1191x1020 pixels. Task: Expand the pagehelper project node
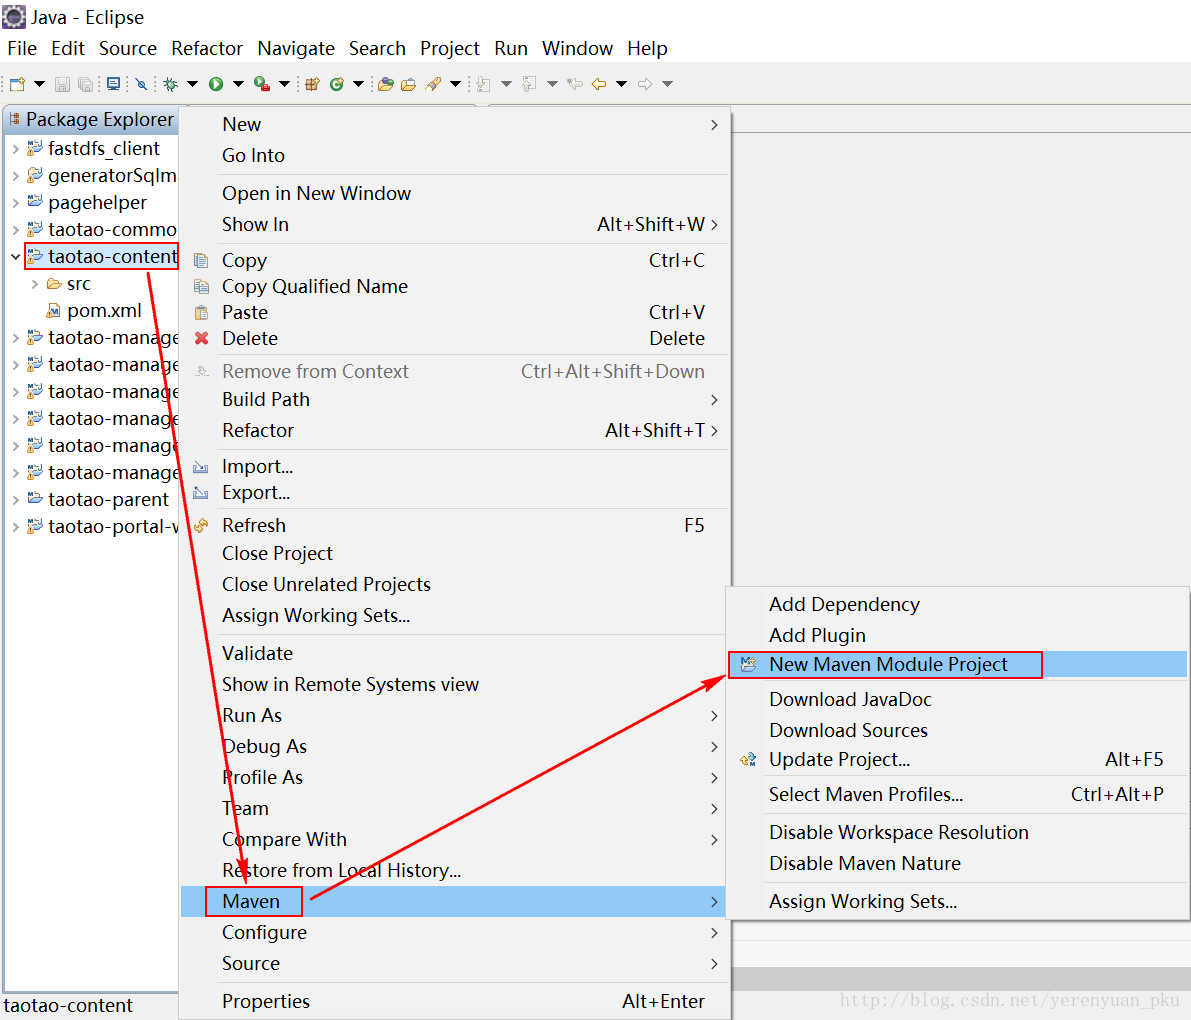(x=16, y=203)
